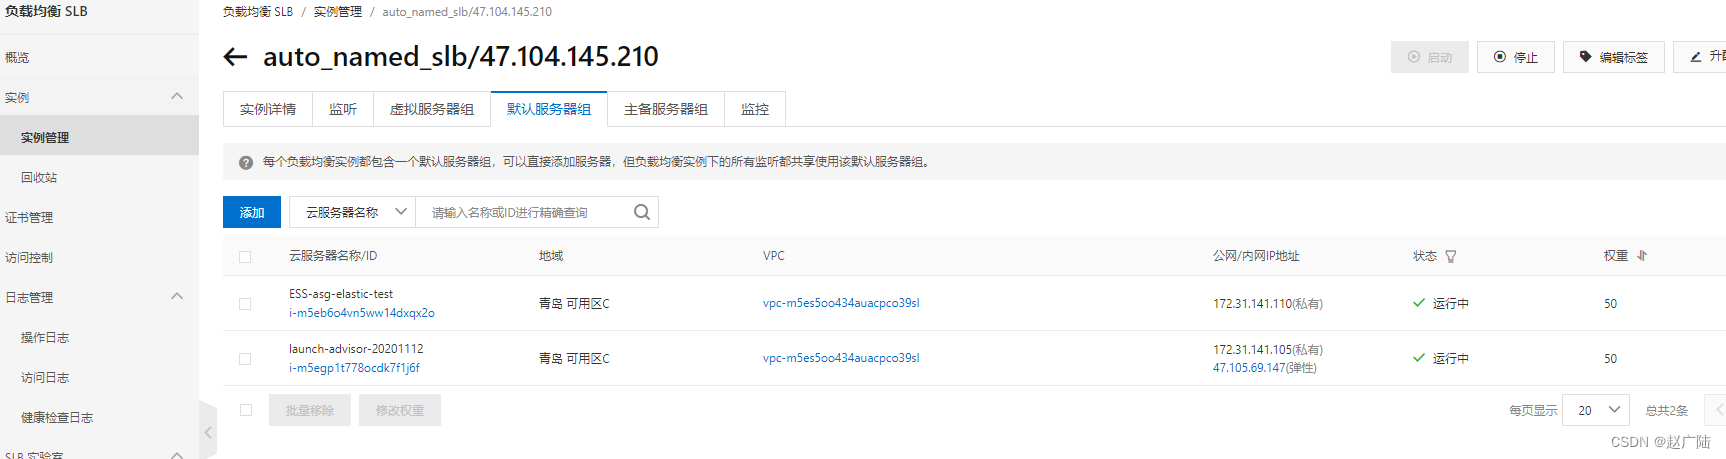Select the 默认服务器组 tab
Image resolution: width=1726 pixels, height=459 pixels.
point(549,109)
